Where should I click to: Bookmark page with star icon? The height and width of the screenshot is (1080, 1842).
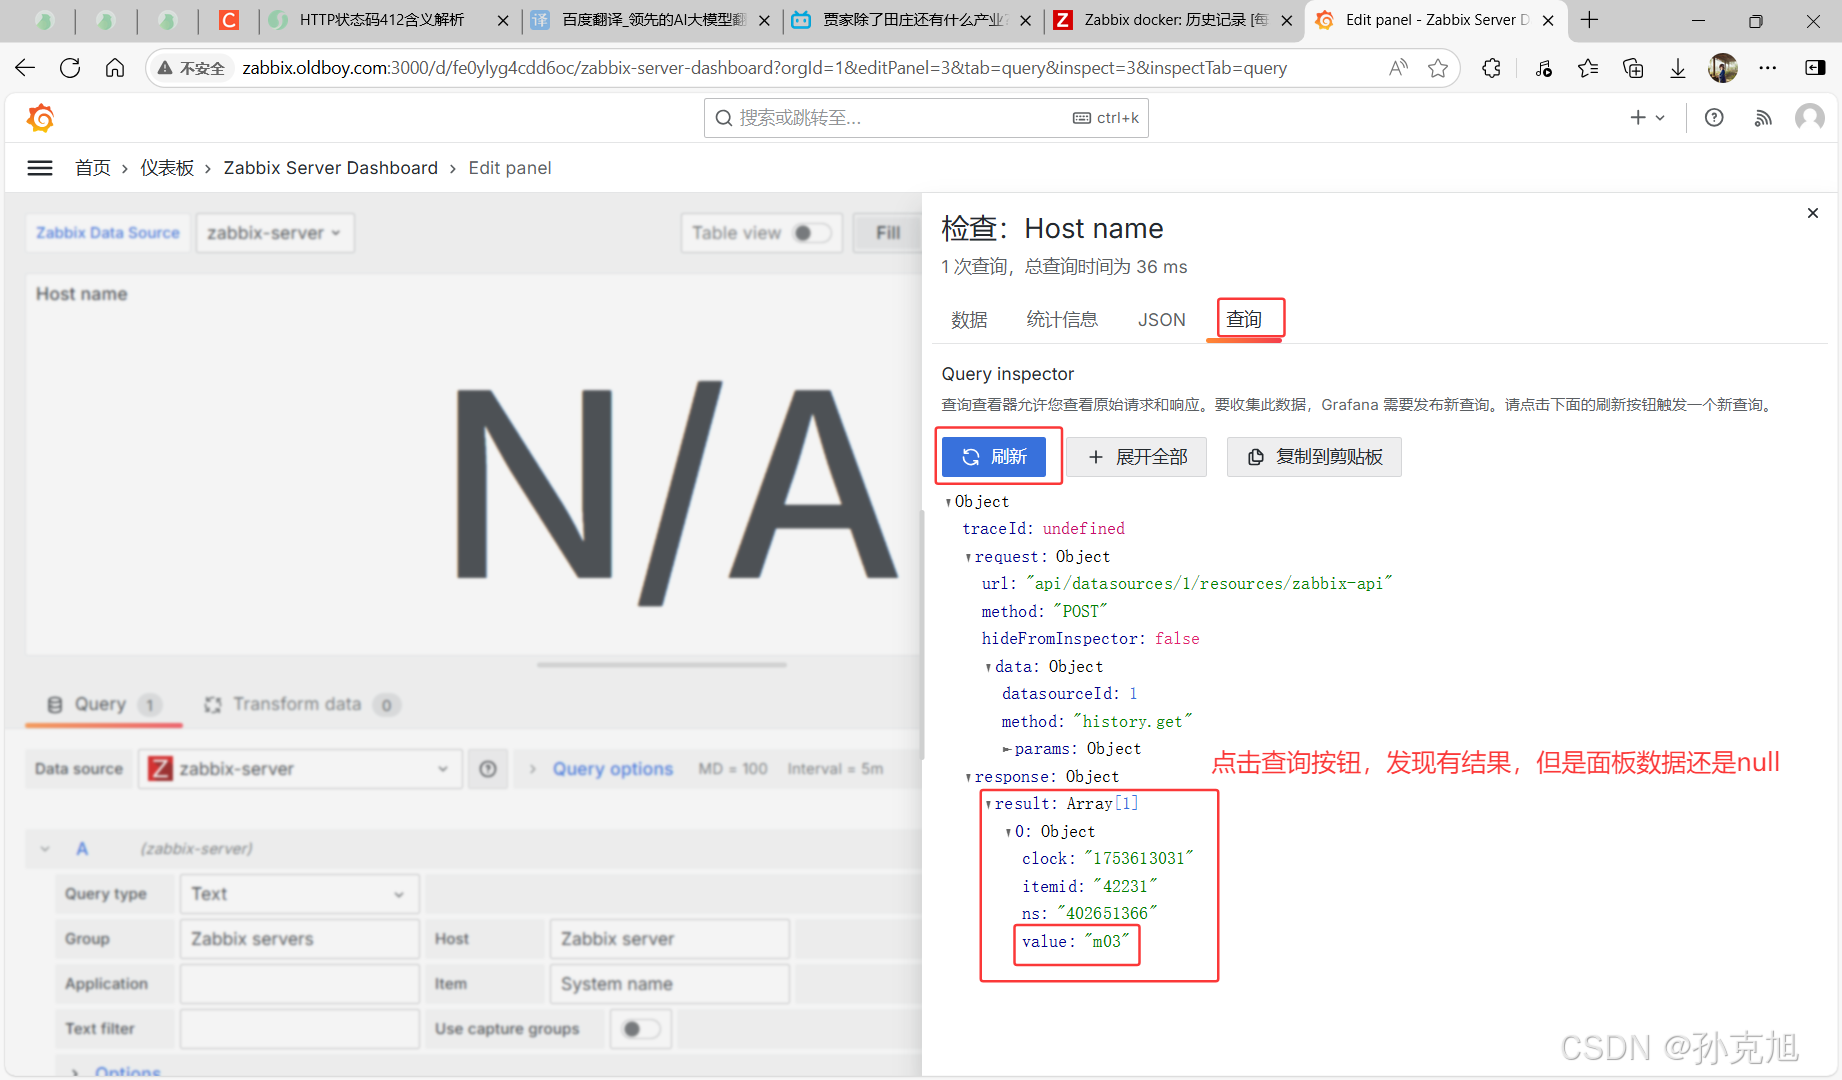pos(1438,68)
